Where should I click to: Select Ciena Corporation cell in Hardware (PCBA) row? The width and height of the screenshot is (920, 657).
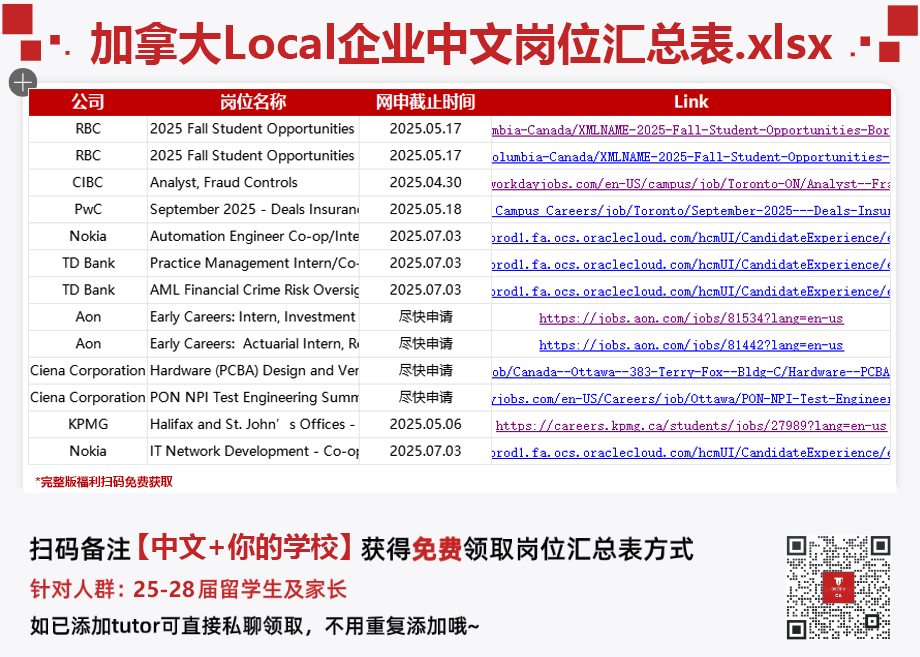(88, 371)
